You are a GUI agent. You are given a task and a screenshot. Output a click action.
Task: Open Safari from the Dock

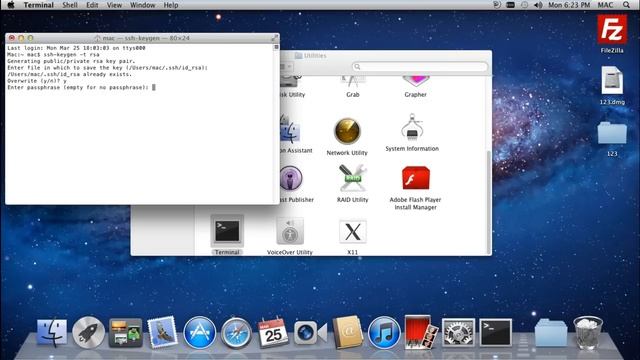236,333
